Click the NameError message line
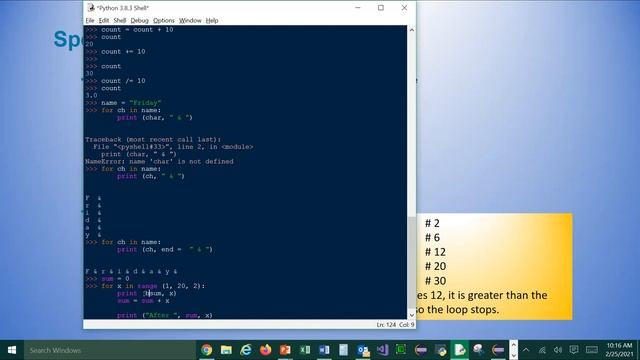640x360 pixels. (159, 162)
